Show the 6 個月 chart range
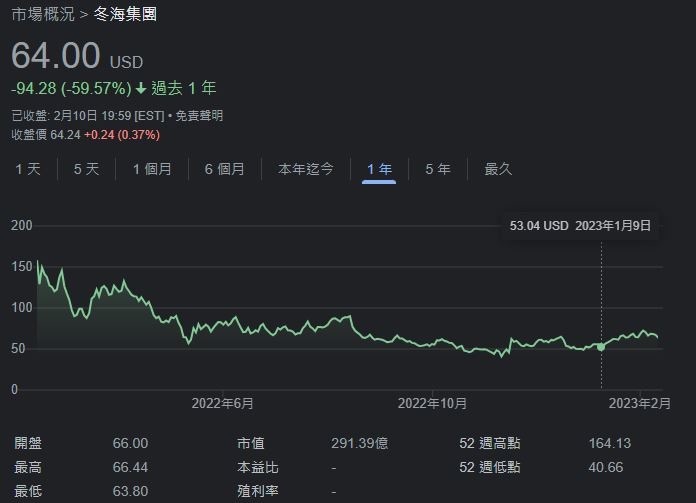Screen dimensions: 696x503 point(225,169)
